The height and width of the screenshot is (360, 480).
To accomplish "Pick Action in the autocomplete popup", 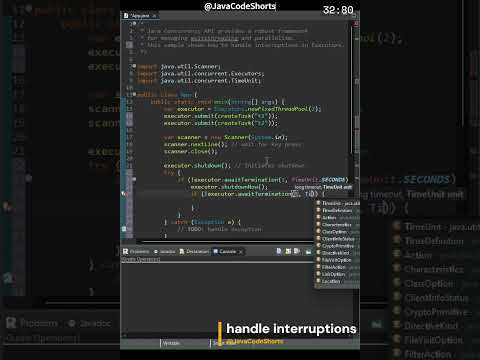I will [x=337, y=217].
